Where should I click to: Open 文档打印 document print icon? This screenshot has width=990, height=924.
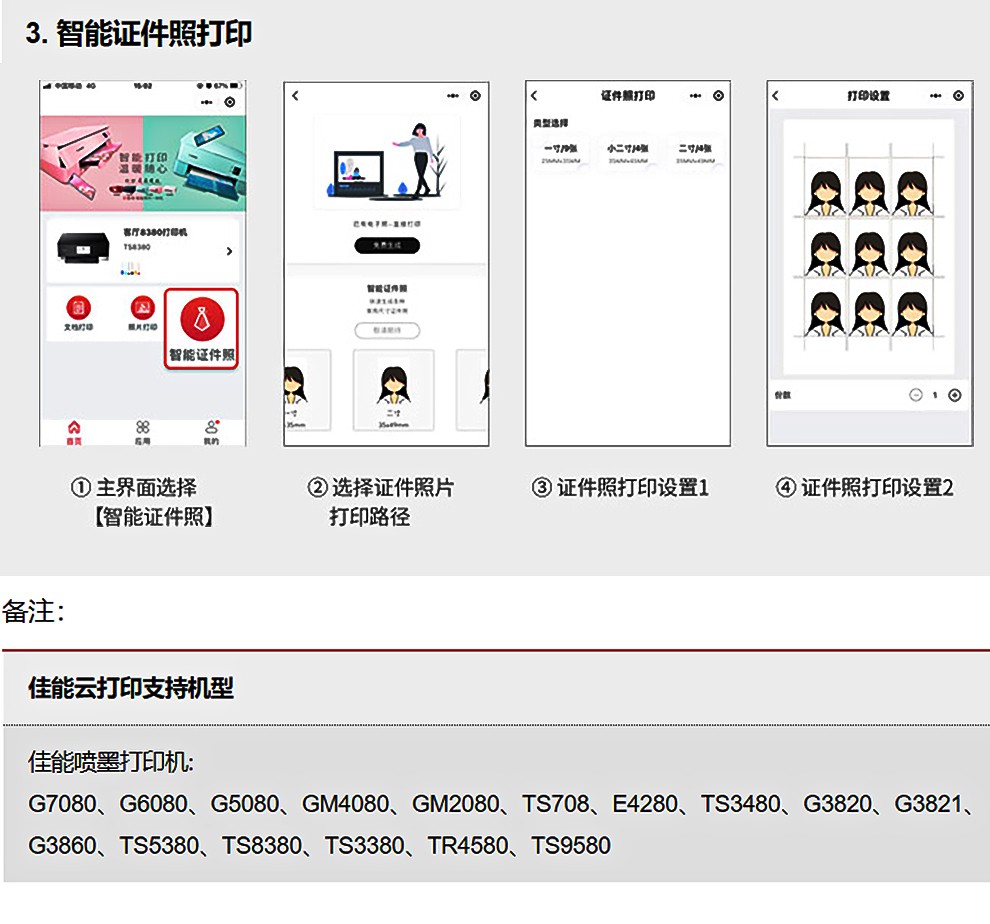[78, 308]
